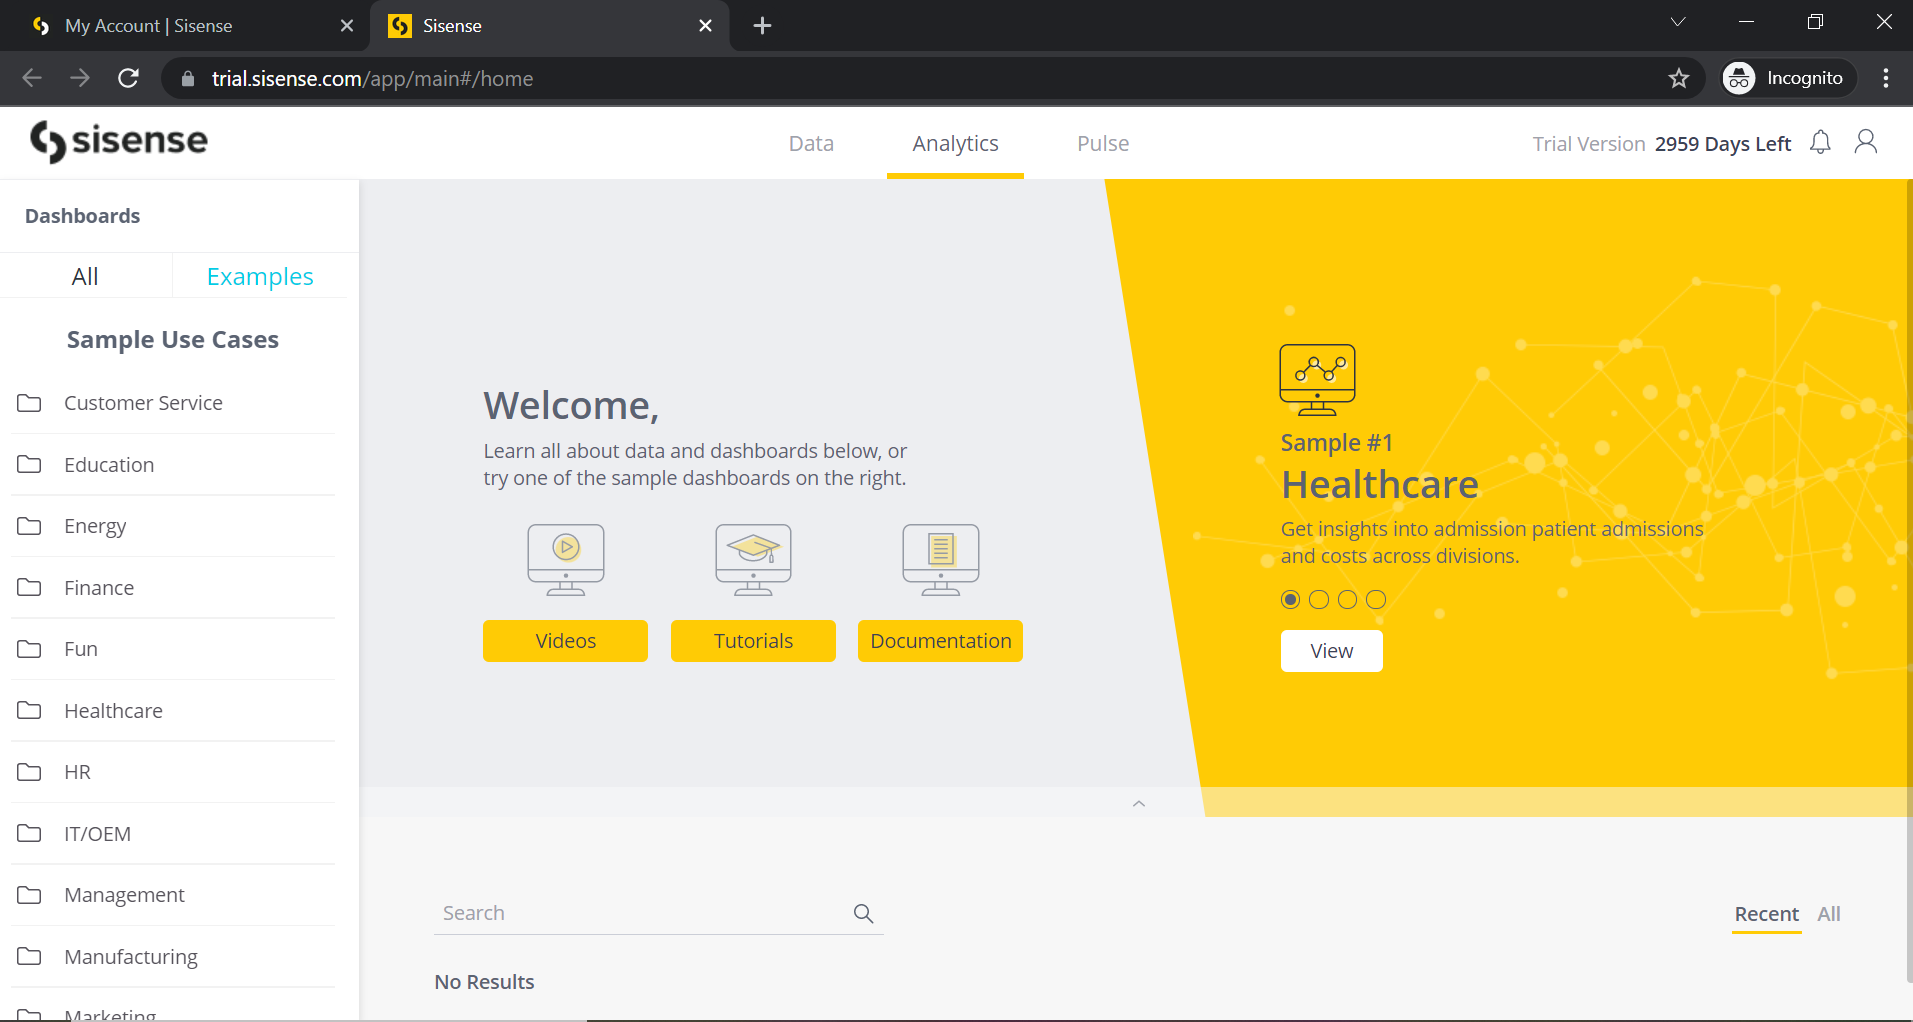This screenshot has height=1022, width=1913.
Task: Bookmark page with the star icon
Action: pos(1678,78)
